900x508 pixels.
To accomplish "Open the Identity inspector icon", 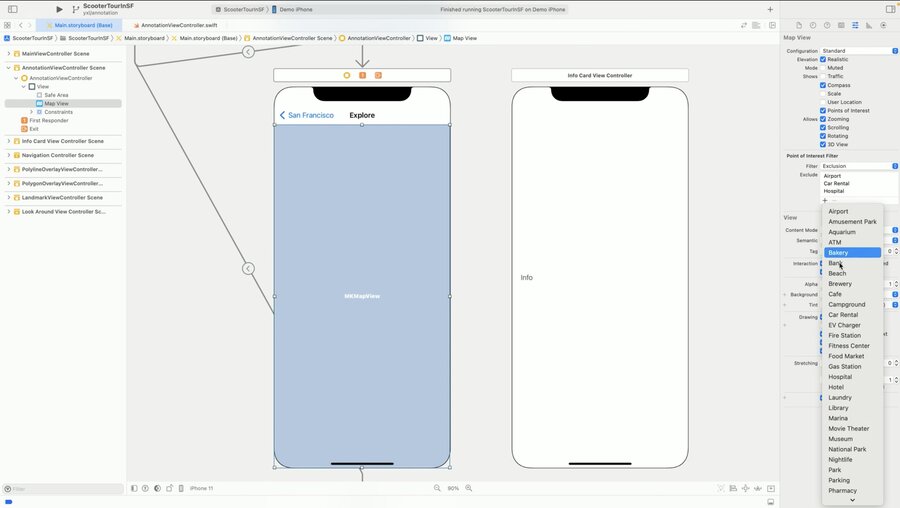I will click(841, 25).
